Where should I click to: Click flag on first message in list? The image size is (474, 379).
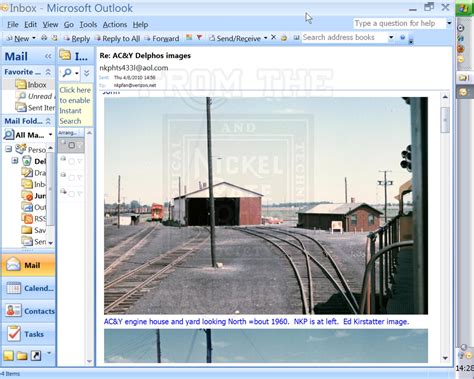coord(79,145)
